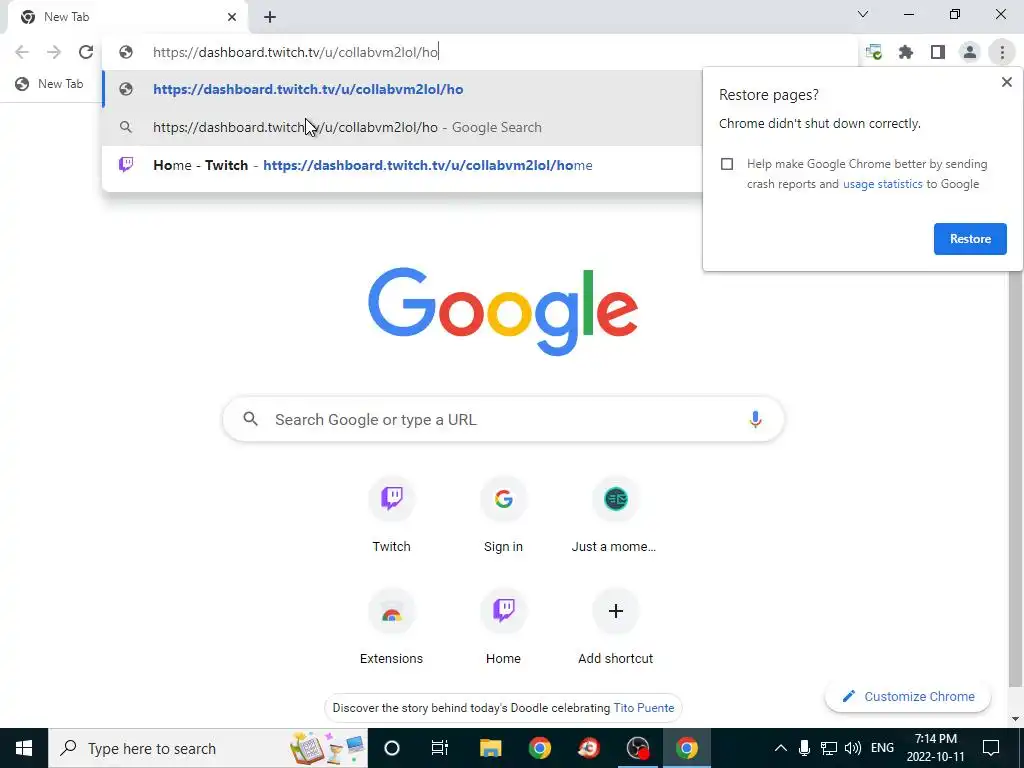
Task: Open a new tab with plus button
Action: [x=270, y=17]
